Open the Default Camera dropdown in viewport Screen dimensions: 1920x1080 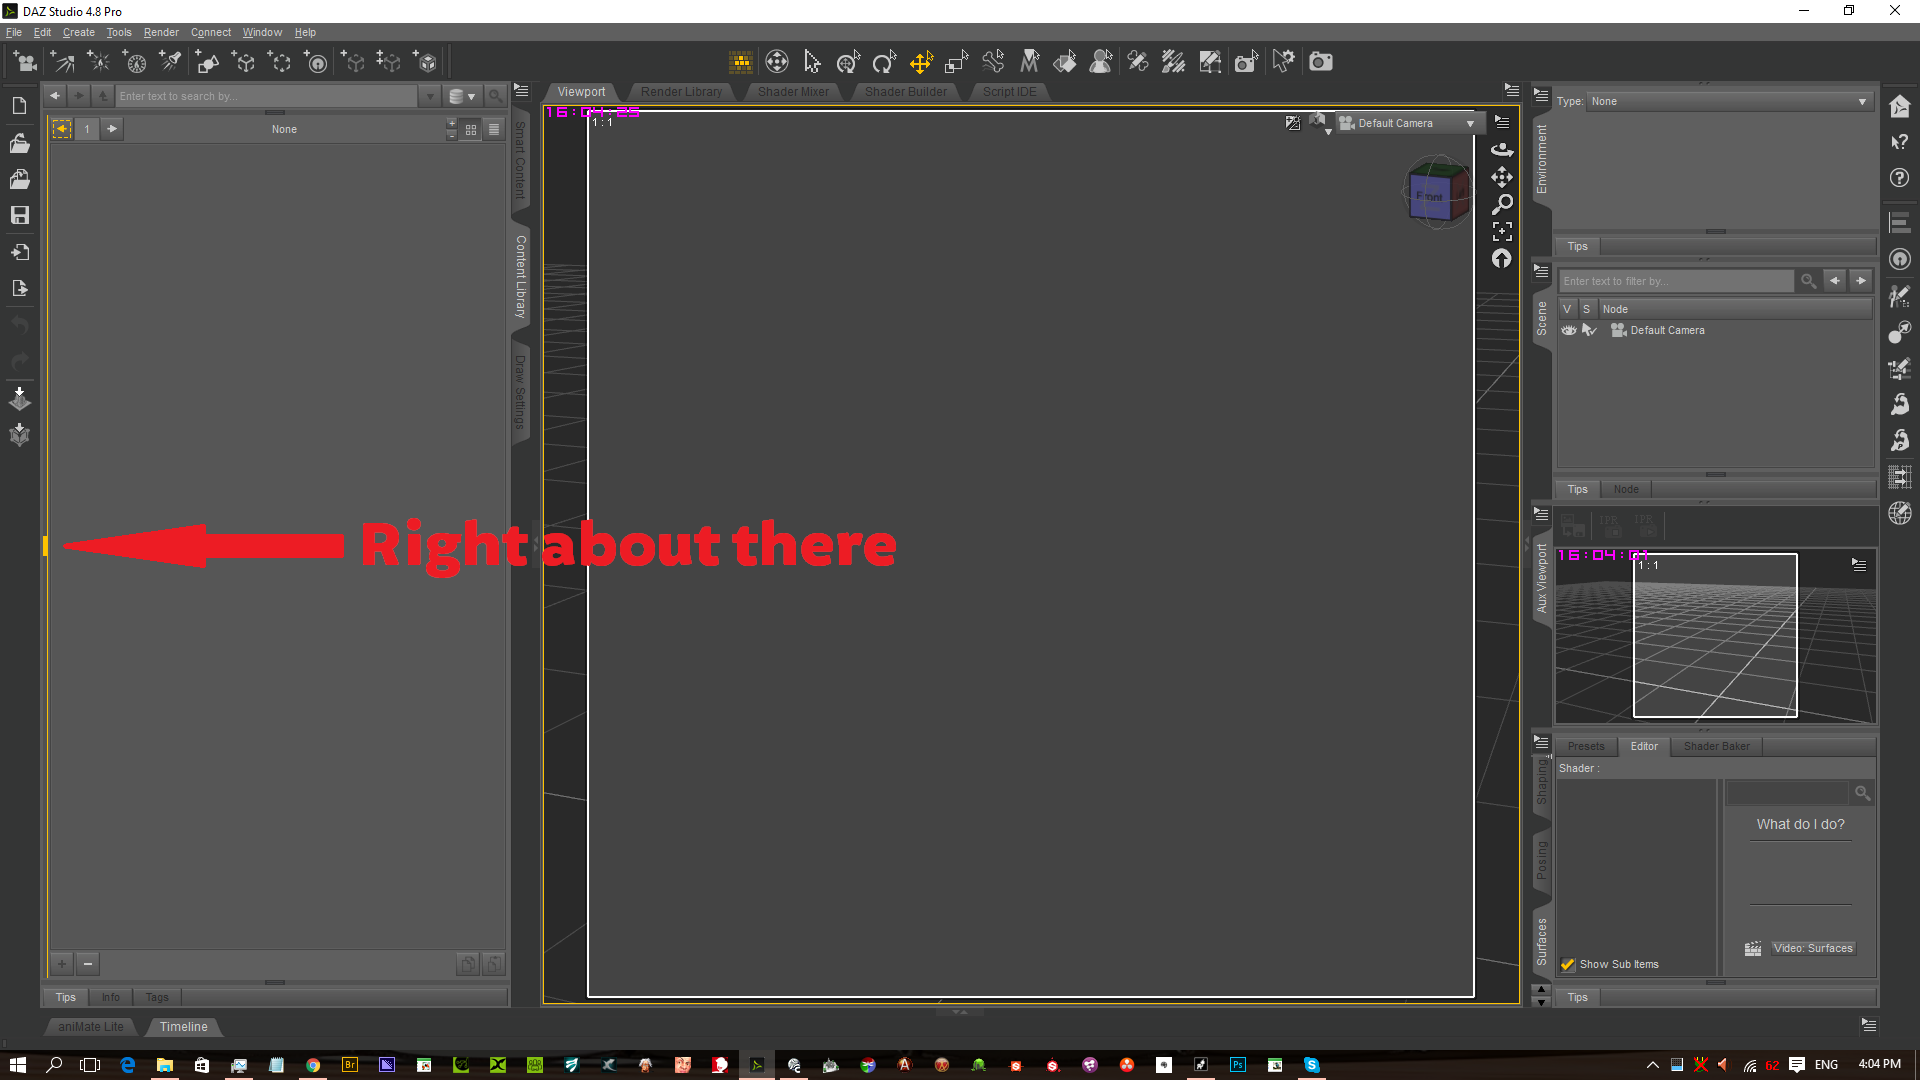[1468, 123]
